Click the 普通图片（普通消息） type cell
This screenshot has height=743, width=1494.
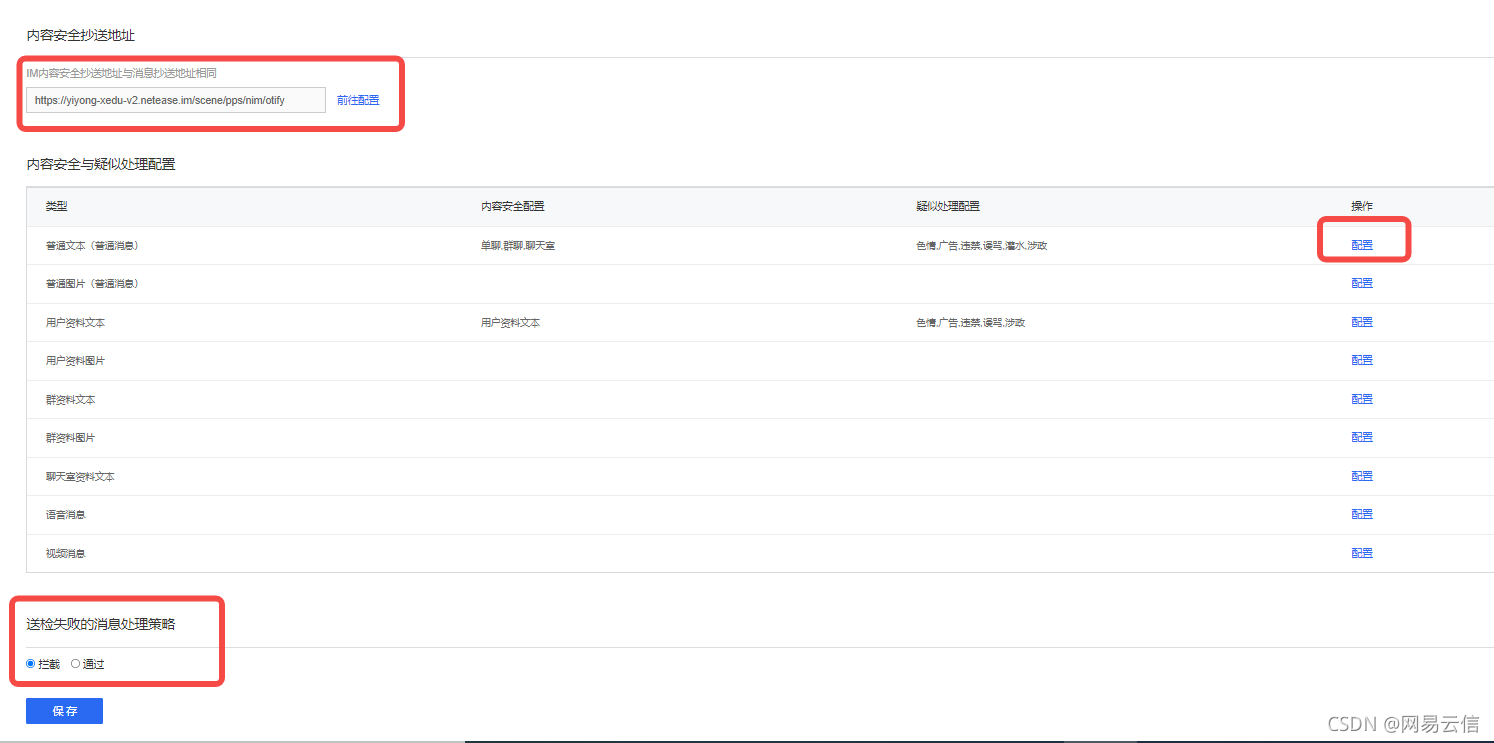pos(92,284)
